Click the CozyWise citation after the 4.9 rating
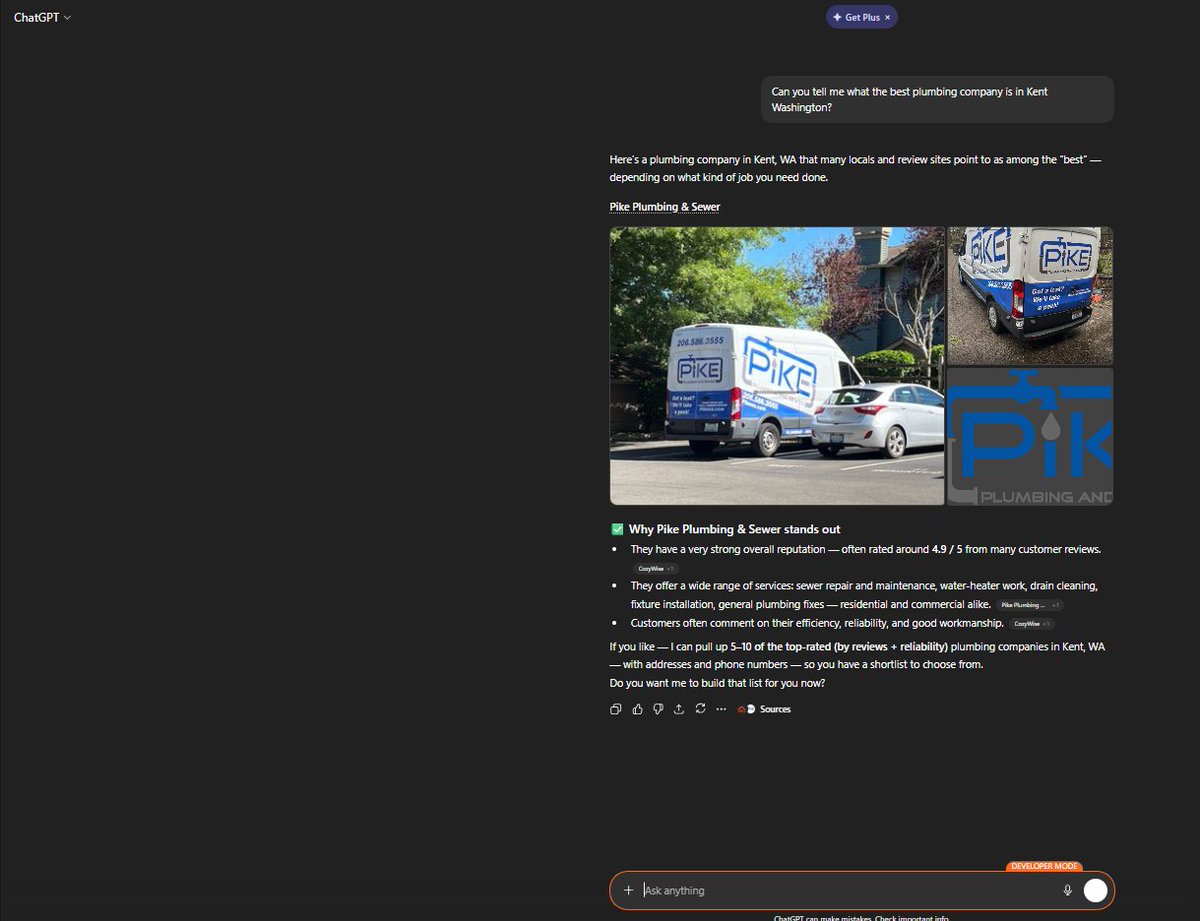Image resolution: width=1200 pixels, height=921 pixels. (x=655, y=568)
